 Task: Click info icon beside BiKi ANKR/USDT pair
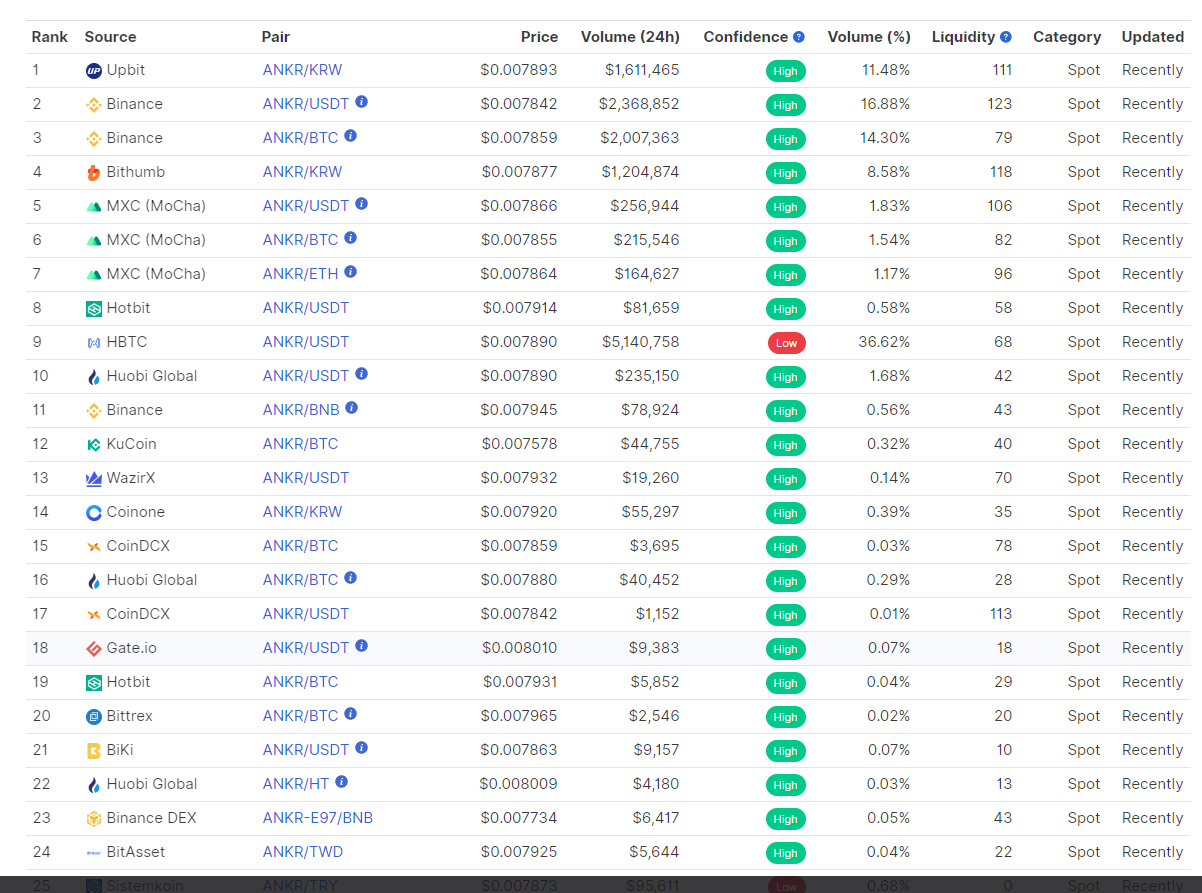coord(362,748)
